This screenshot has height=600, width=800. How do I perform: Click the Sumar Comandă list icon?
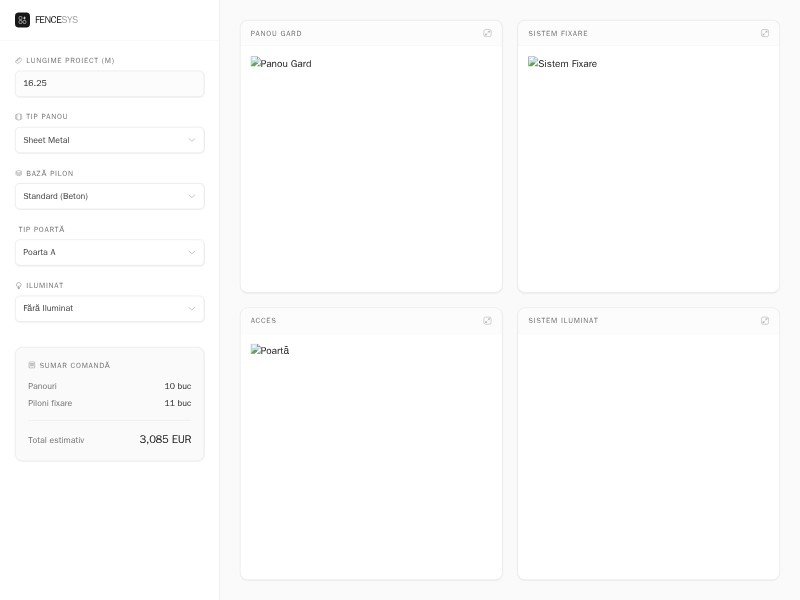click(32, 366)
